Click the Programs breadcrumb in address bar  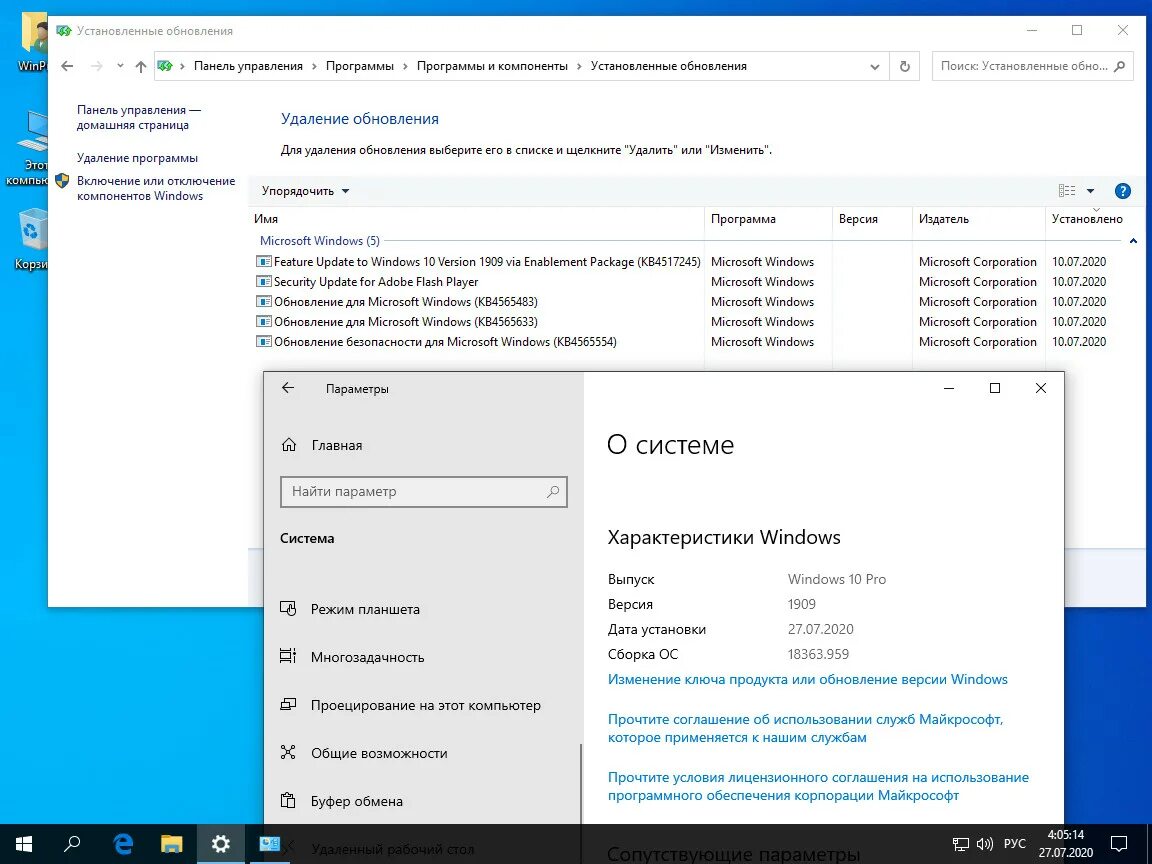point(360,66)
